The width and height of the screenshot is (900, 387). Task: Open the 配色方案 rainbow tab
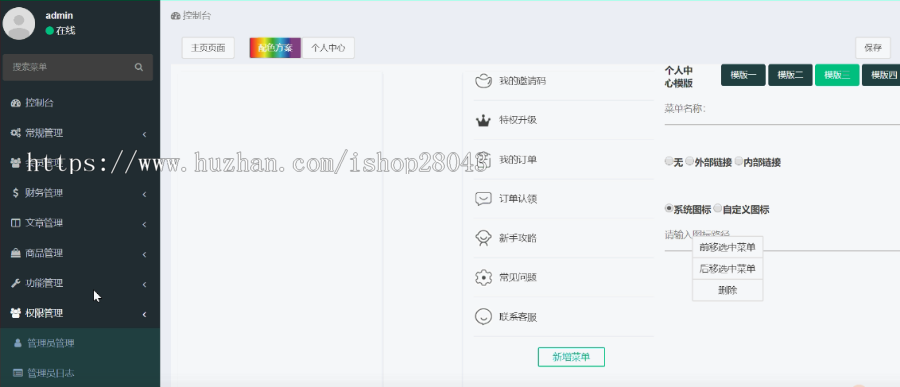click(x=275, y=48)
